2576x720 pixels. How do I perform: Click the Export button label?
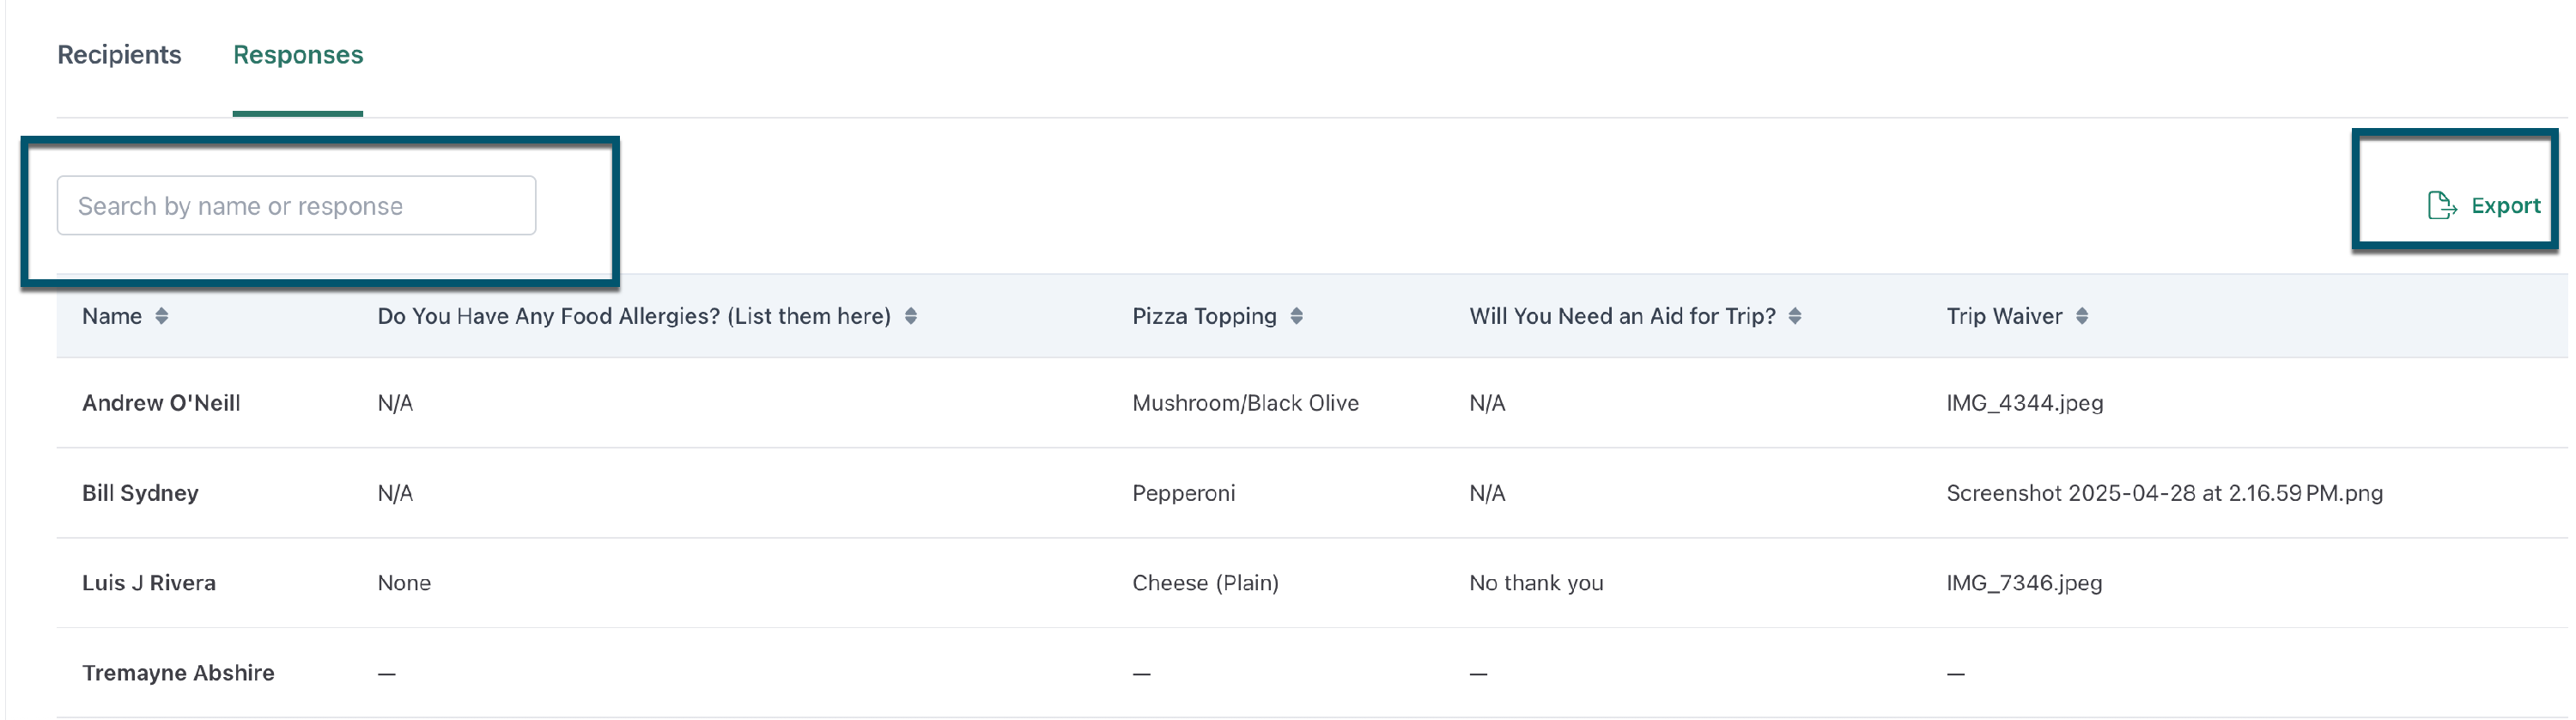2505,206
